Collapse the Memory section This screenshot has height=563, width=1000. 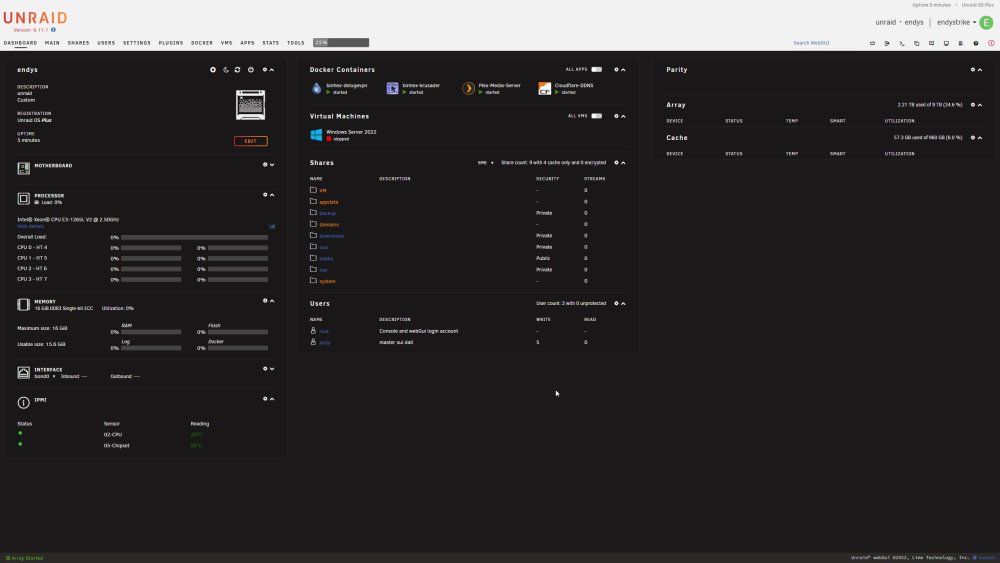tap(272, 300)
